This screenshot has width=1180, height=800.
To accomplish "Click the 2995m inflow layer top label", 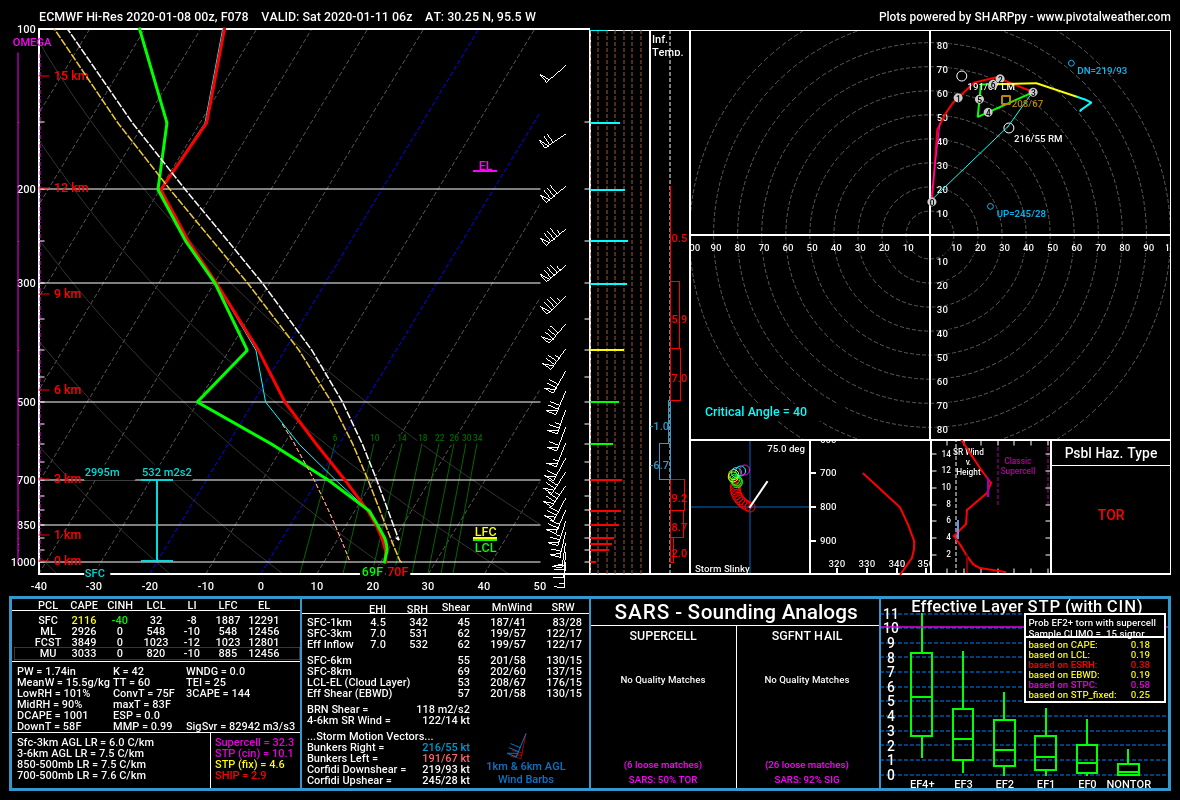I will (102, 473).
